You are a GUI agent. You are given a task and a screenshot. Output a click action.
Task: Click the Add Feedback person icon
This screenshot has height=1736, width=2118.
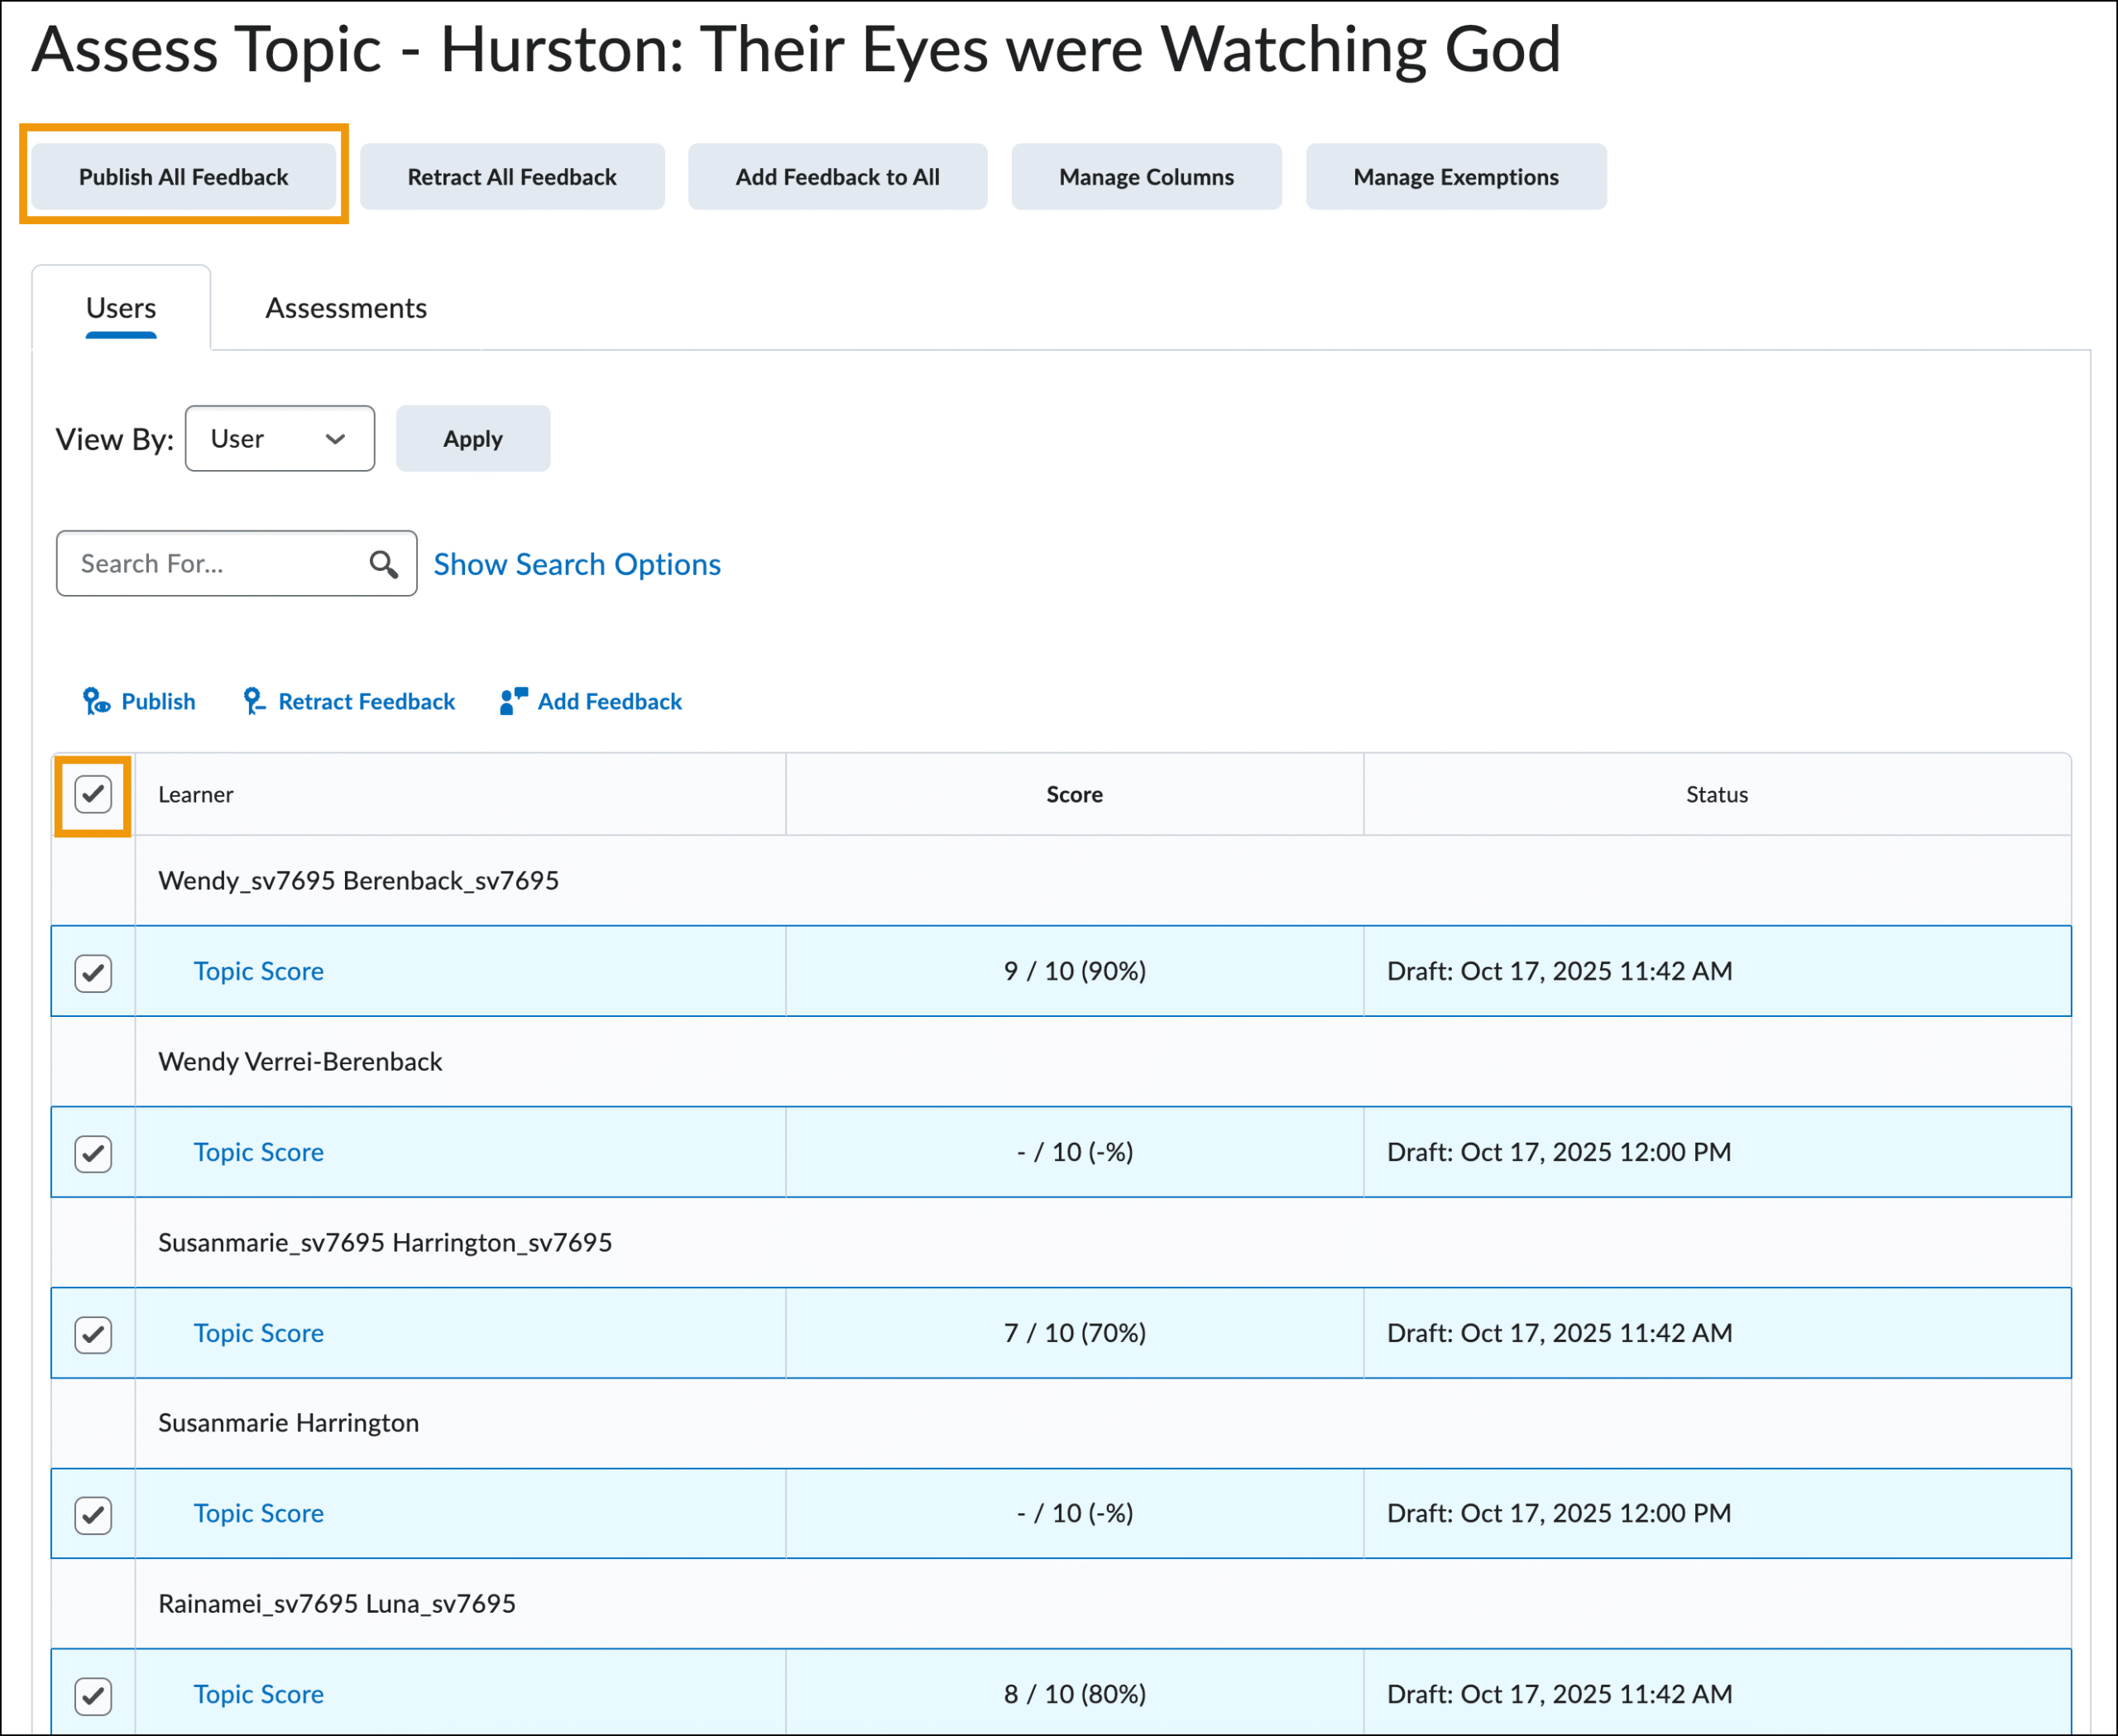pyautogui.click(x=512, y=702)
